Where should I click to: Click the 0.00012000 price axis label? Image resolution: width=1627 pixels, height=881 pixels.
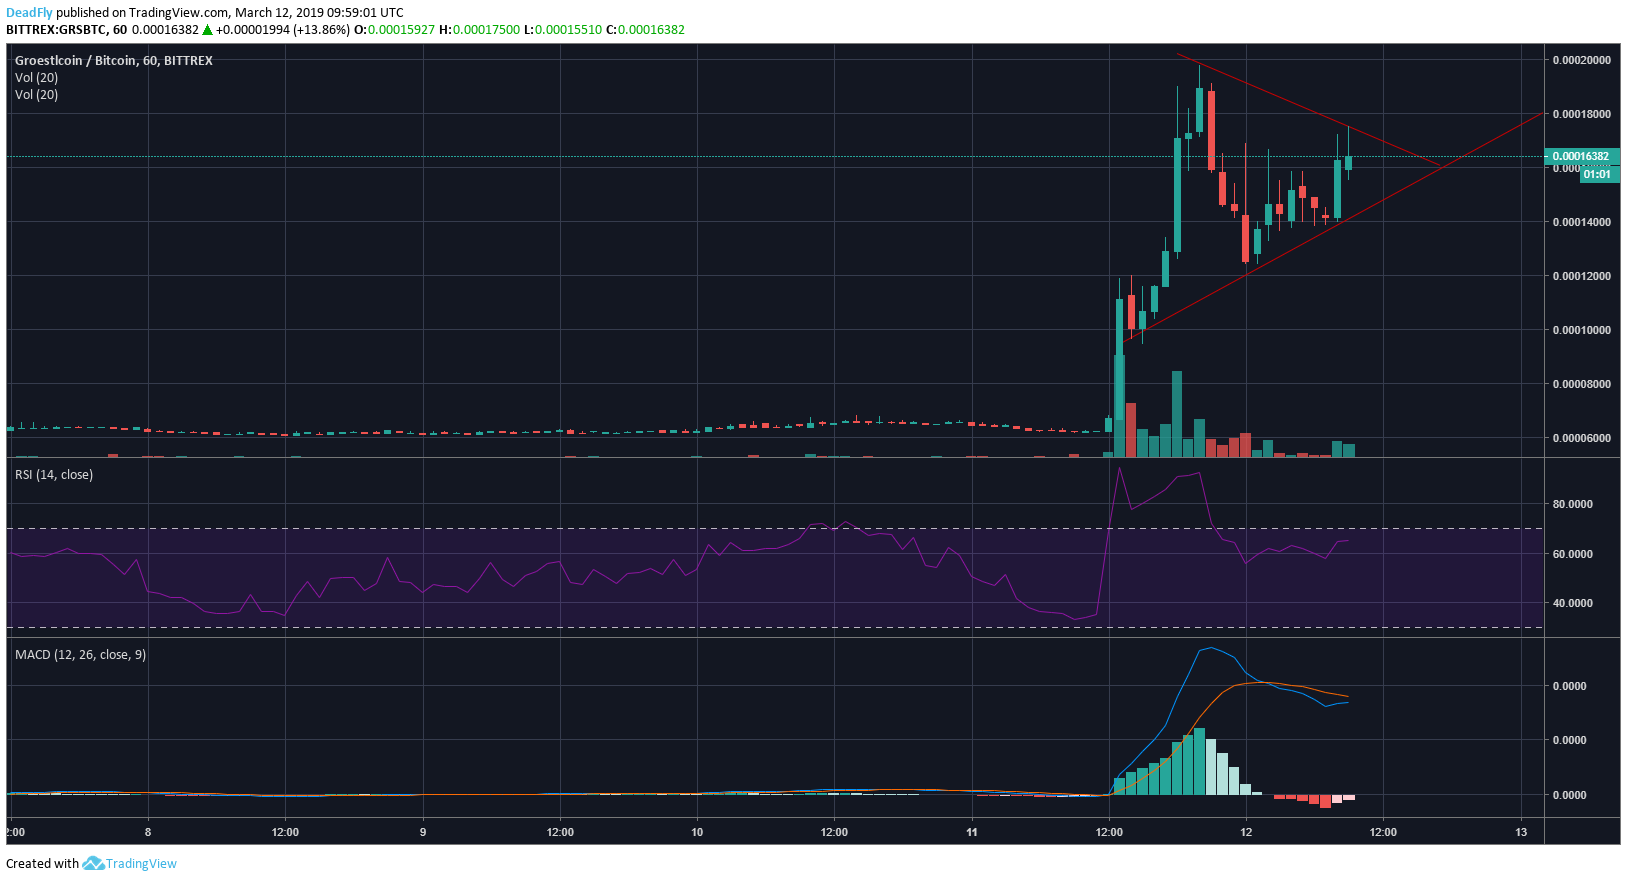click(x=1581, y=276)
